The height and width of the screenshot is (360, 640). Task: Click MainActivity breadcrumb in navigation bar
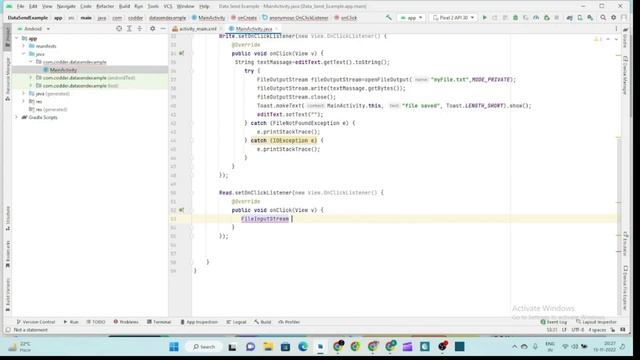[208, 18]
